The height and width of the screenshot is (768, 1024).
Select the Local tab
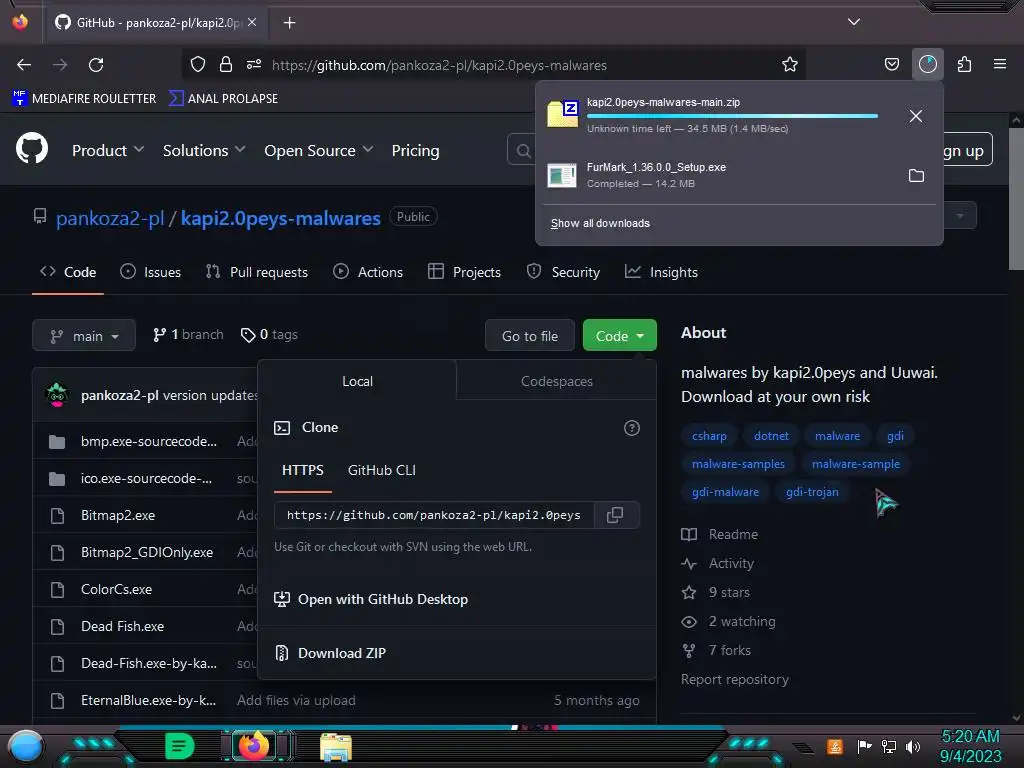pos(357,381)
